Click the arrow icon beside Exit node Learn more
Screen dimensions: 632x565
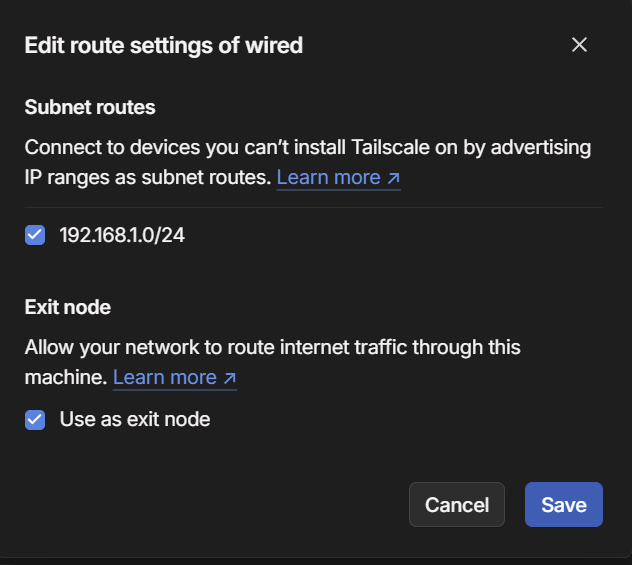pyautogui.click(x=229, y=378)
